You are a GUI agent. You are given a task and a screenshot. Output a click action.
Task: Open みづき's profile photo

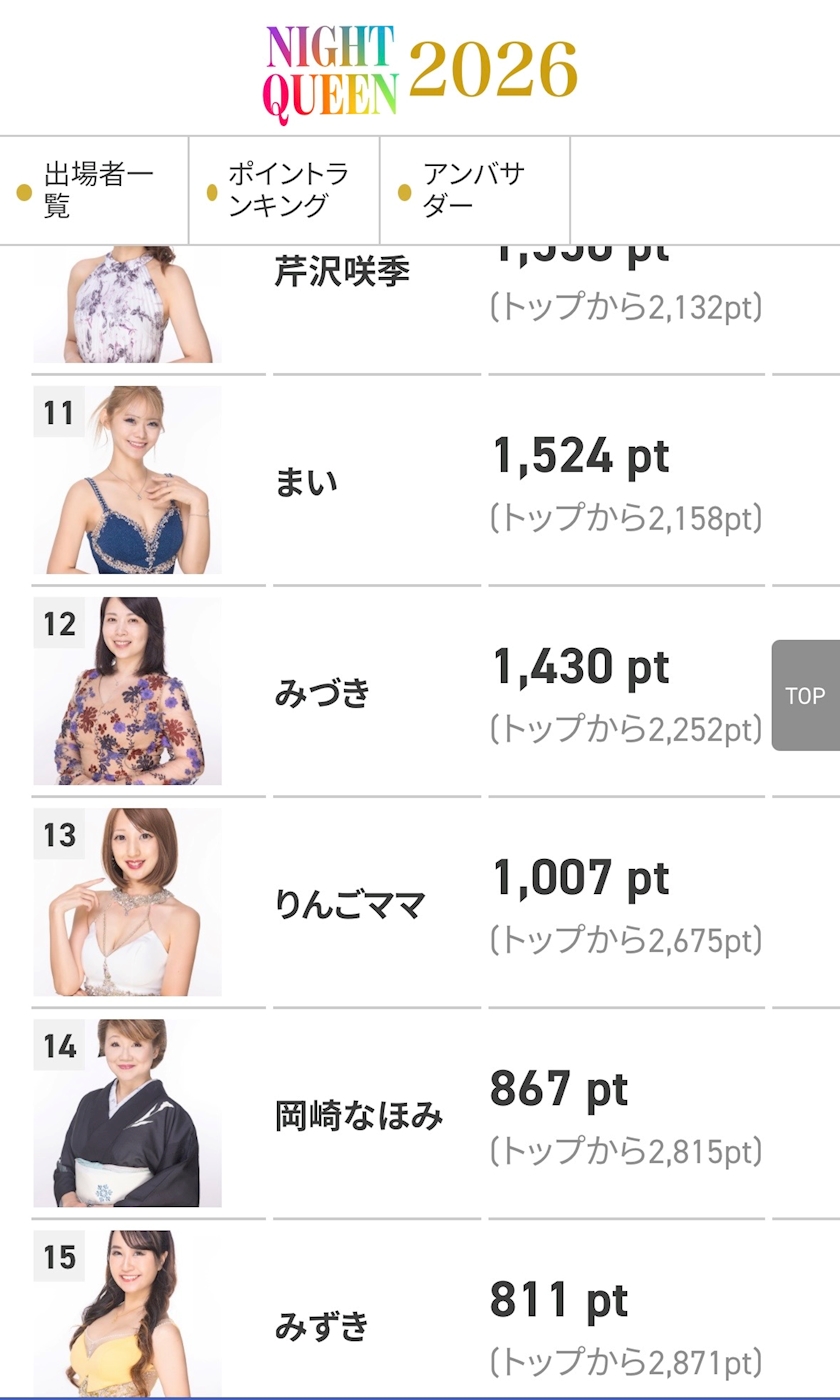click(x=127, y=691)
